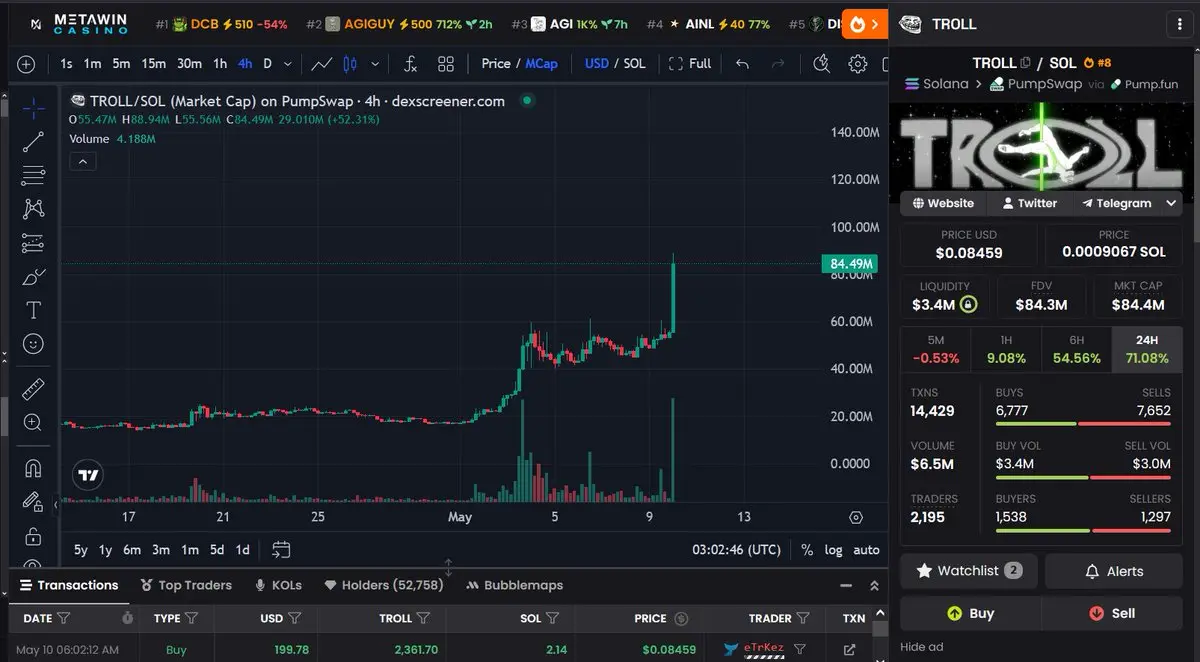Open the USD column filter
Viewport: 1200px width, 662px height.
click(296, 618)
